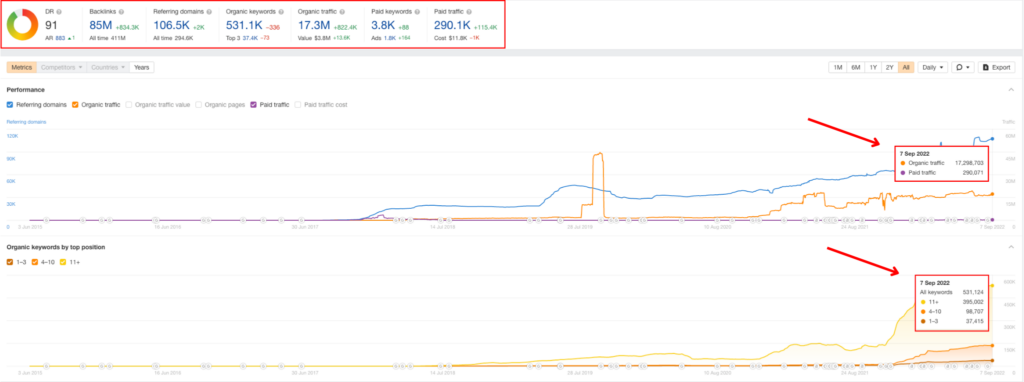This screenshot has height=382, width=1024.
Task: Click the AR 883 rank link
Action: pos(59,38)
